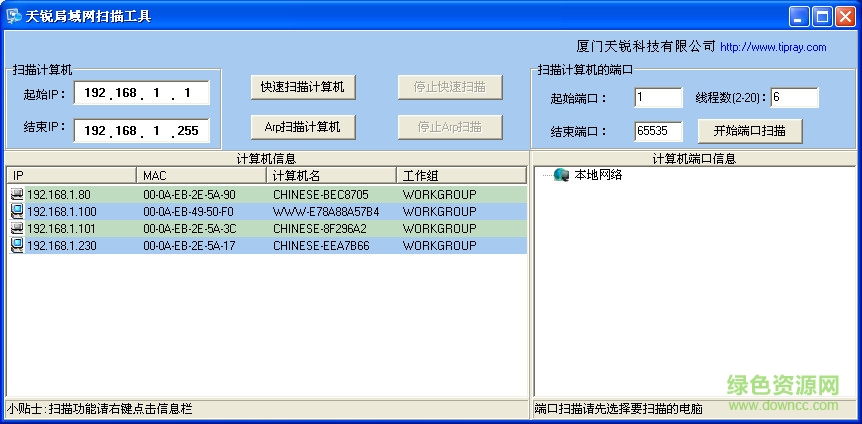The image size is (862, 424).
Task: Click computer icon for 192.168.1.100 row
Action: click(17, 211)
